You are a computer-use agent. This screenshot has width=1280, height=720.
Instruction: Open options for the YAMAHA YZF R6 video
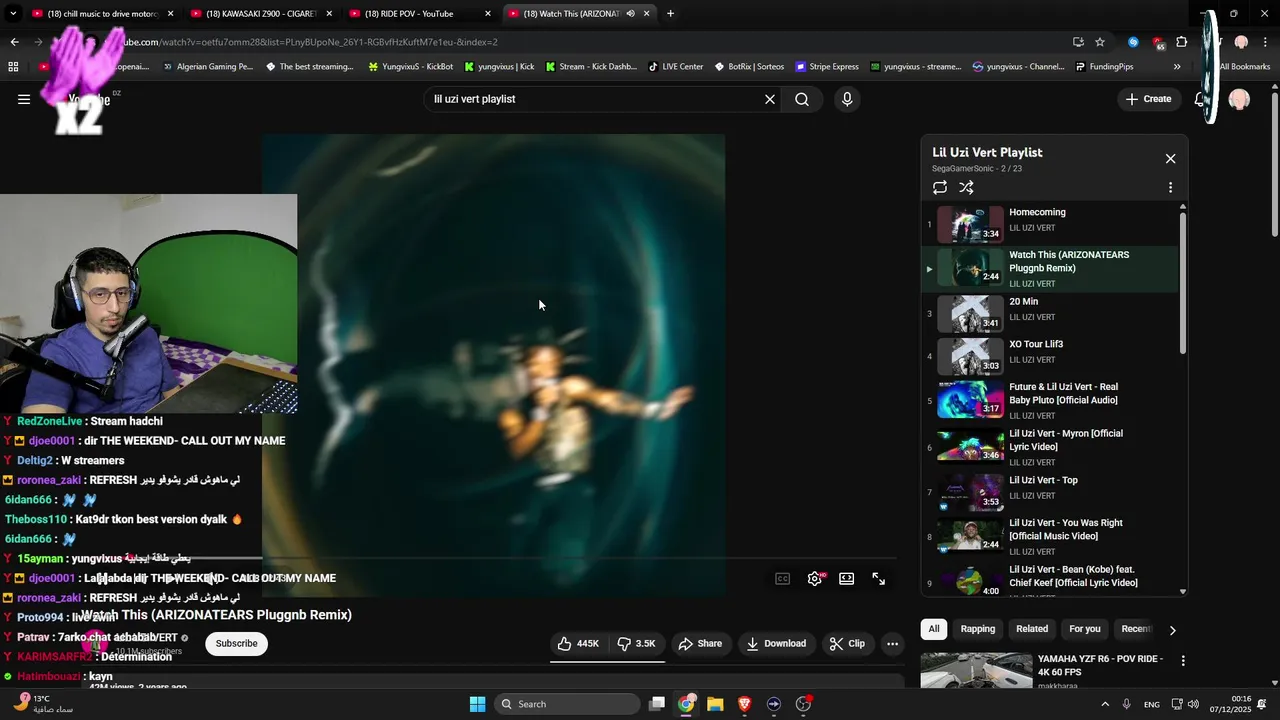click(1183, 661)
